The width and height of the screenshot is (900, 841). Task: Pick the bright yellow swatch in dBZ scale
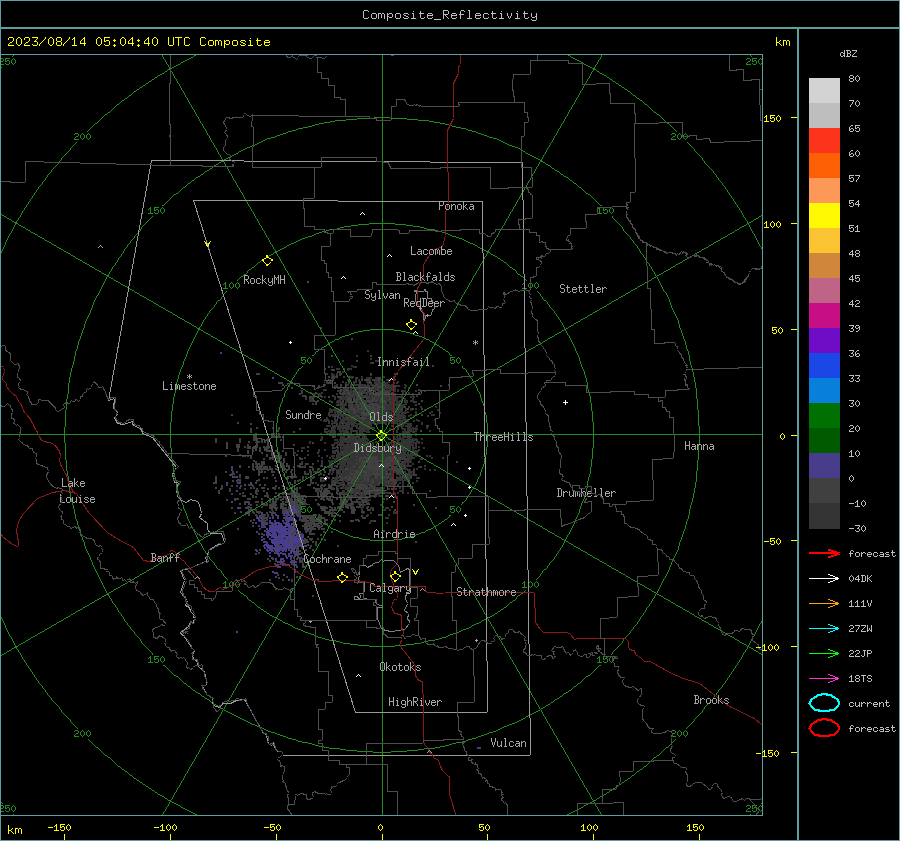[824, 215]
